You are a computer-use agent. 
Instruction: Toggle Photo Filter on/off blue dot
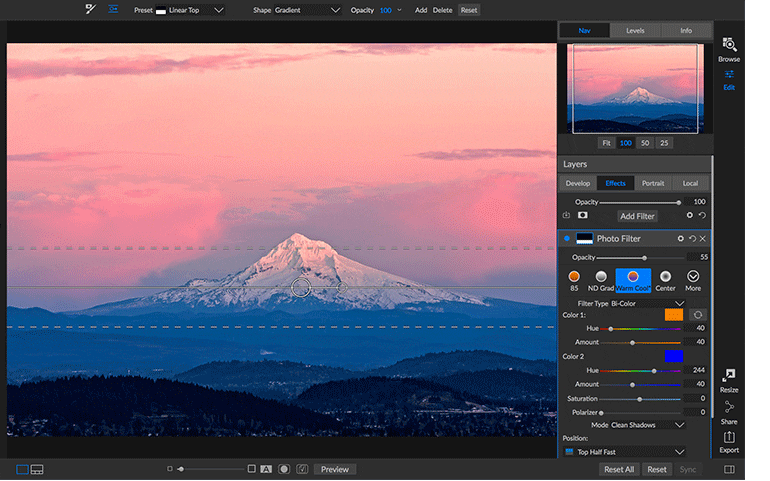(x=567, y=238)
